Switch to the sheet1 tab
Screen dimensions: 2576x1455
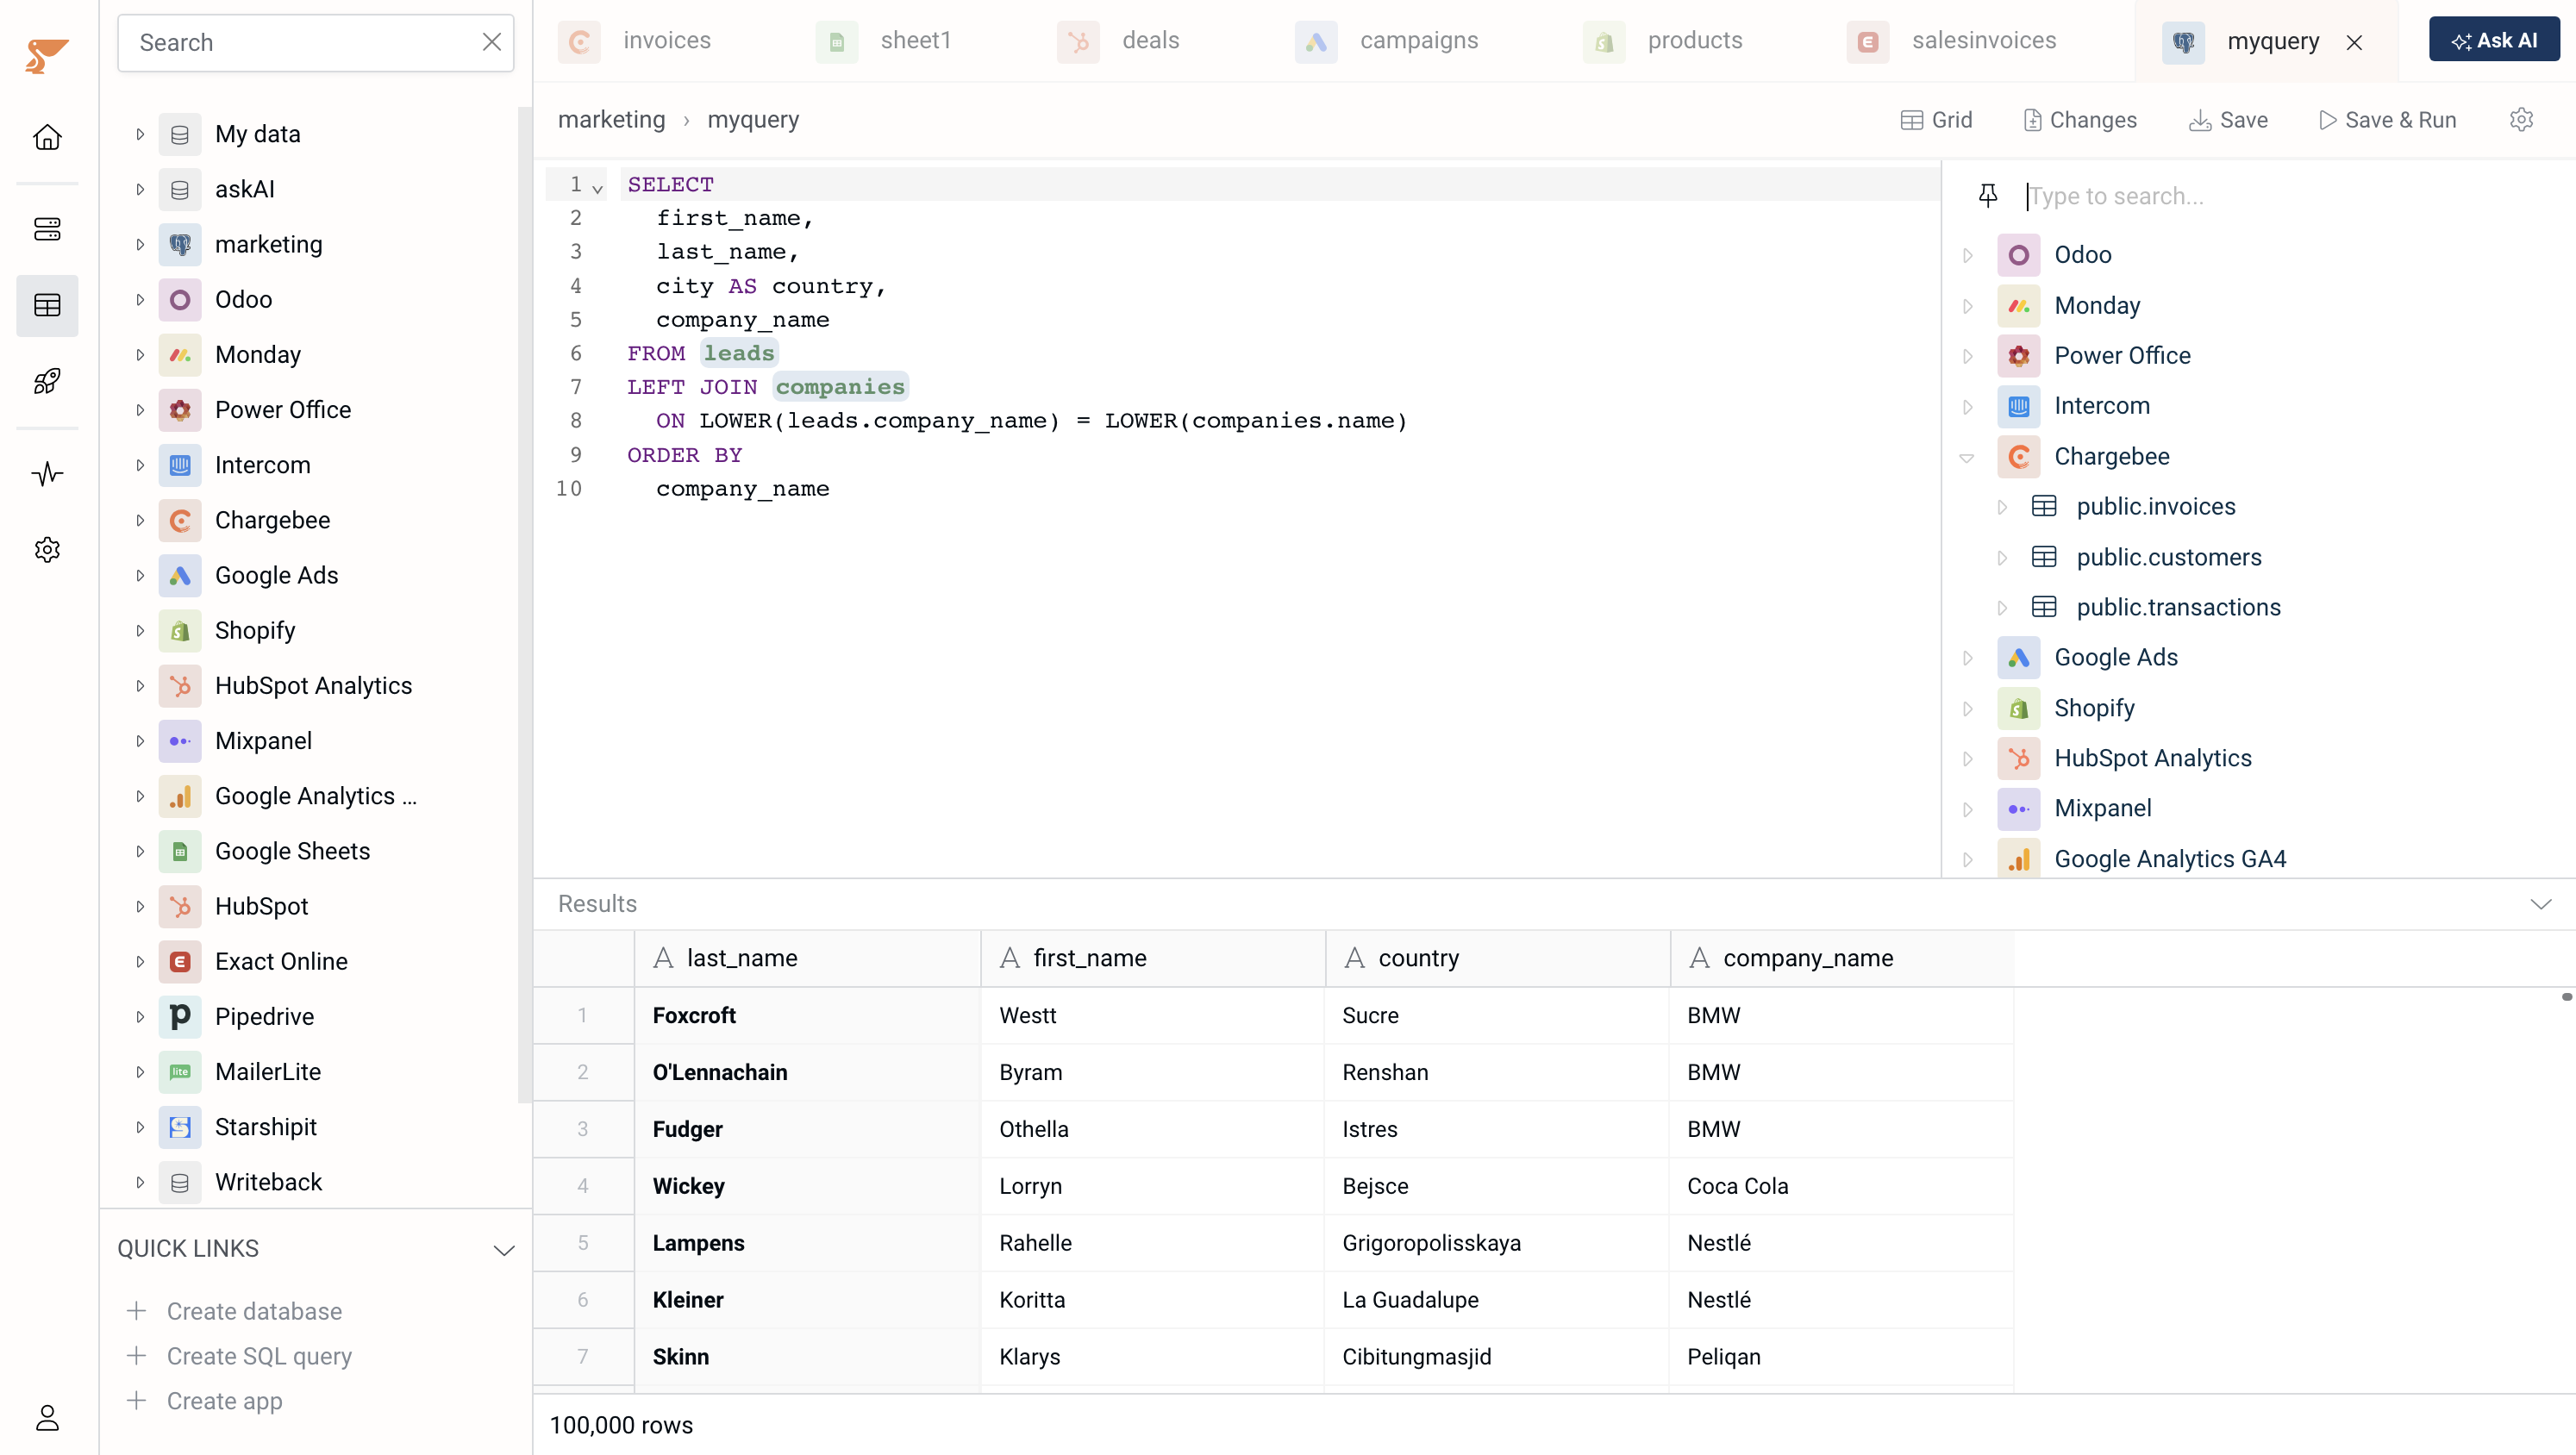[884, 41]
